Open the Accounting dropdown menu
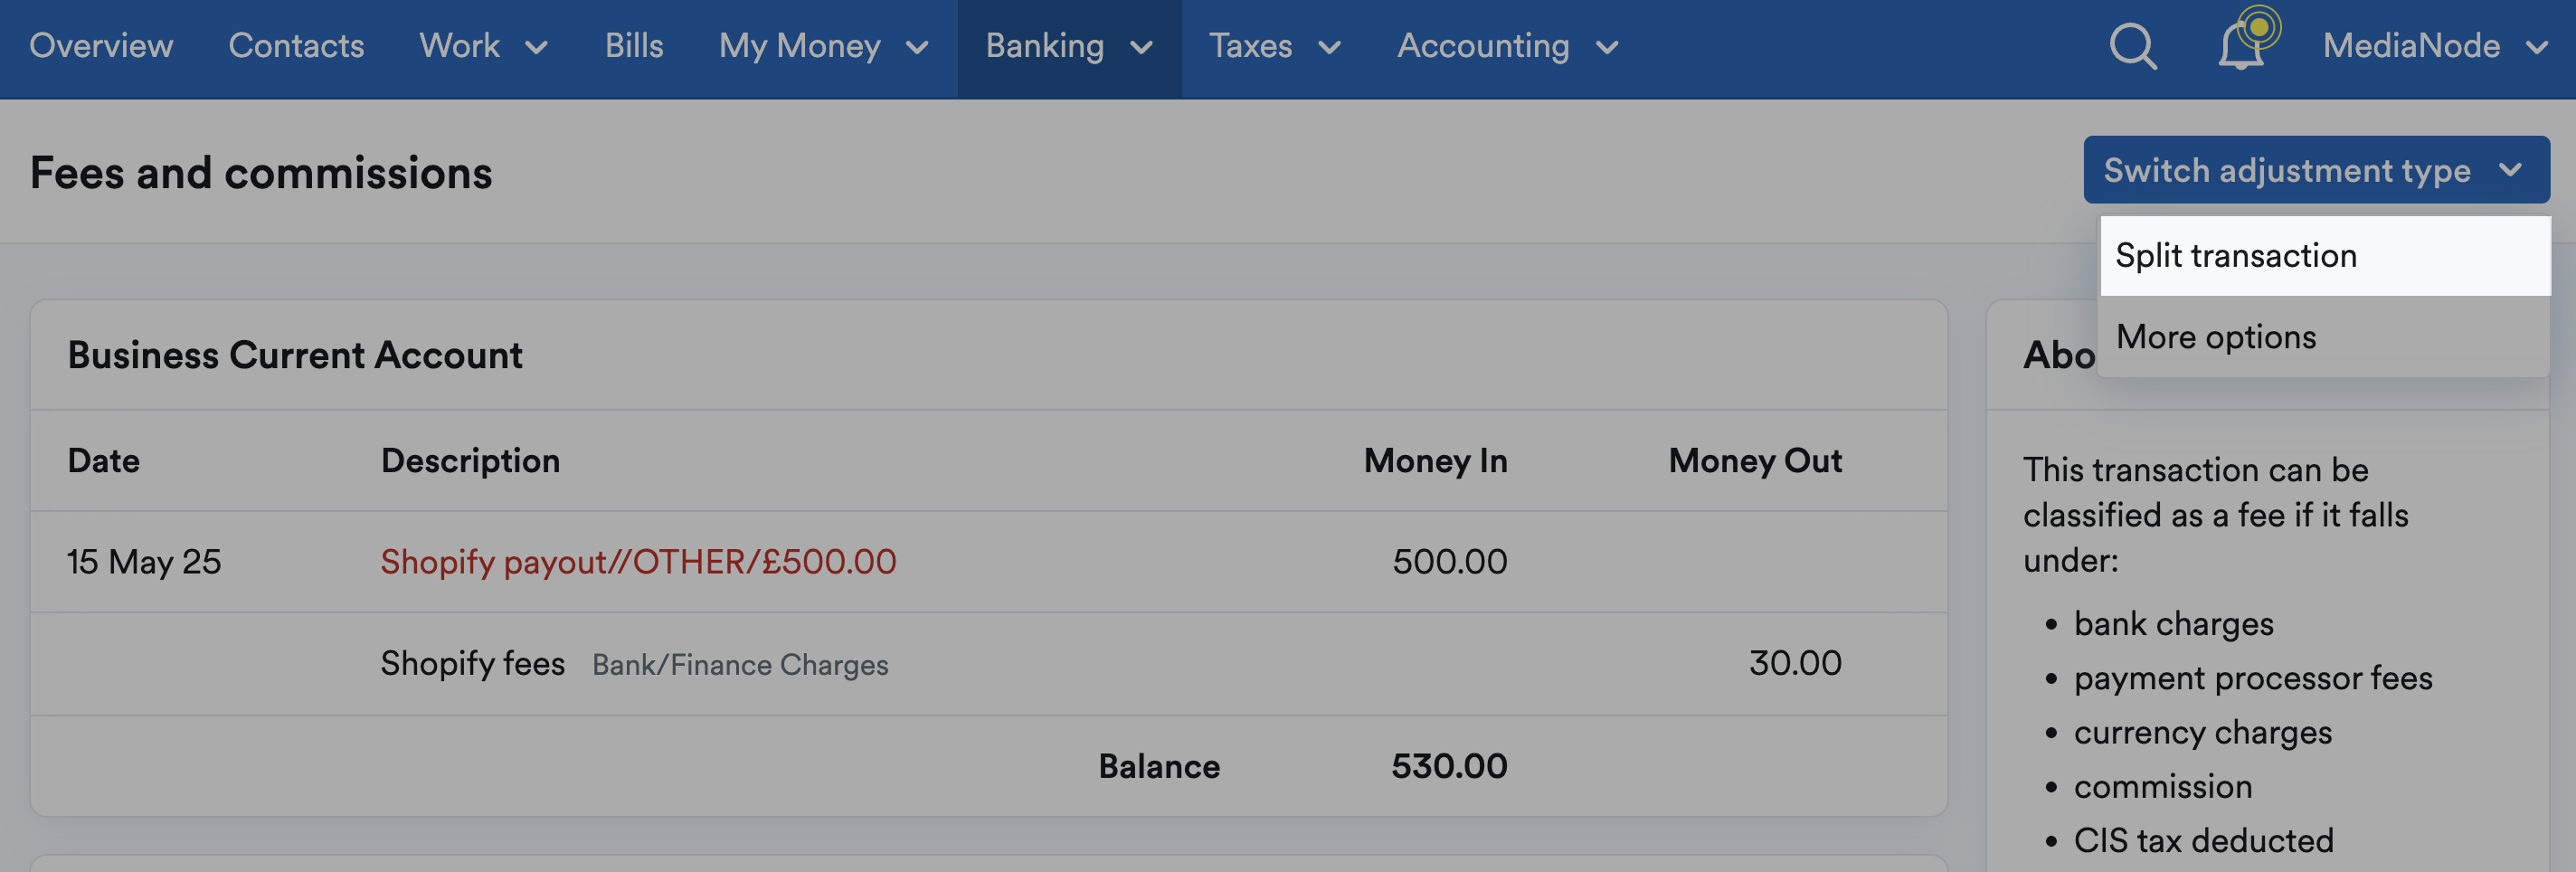 1506,46
